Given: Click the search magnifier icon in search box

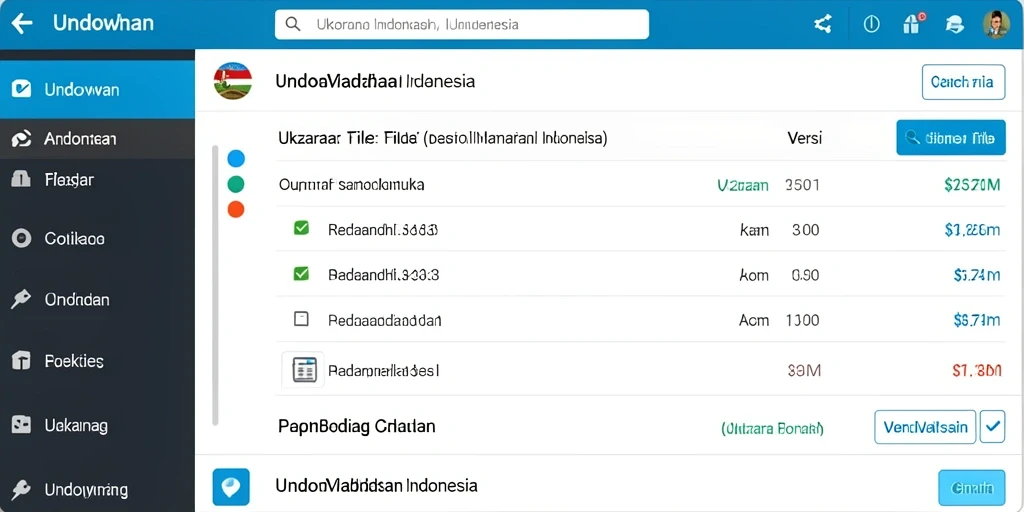Looking at the screenshot, I should (293, 25).
